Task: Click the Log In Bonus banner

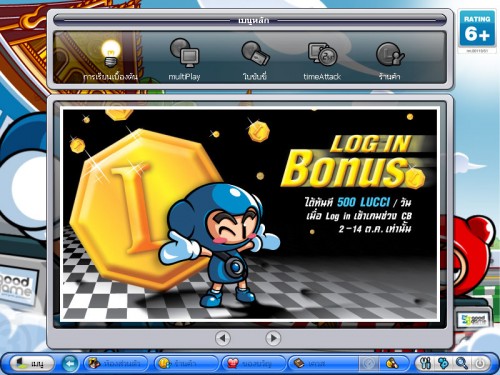Action: coord(250,214)
